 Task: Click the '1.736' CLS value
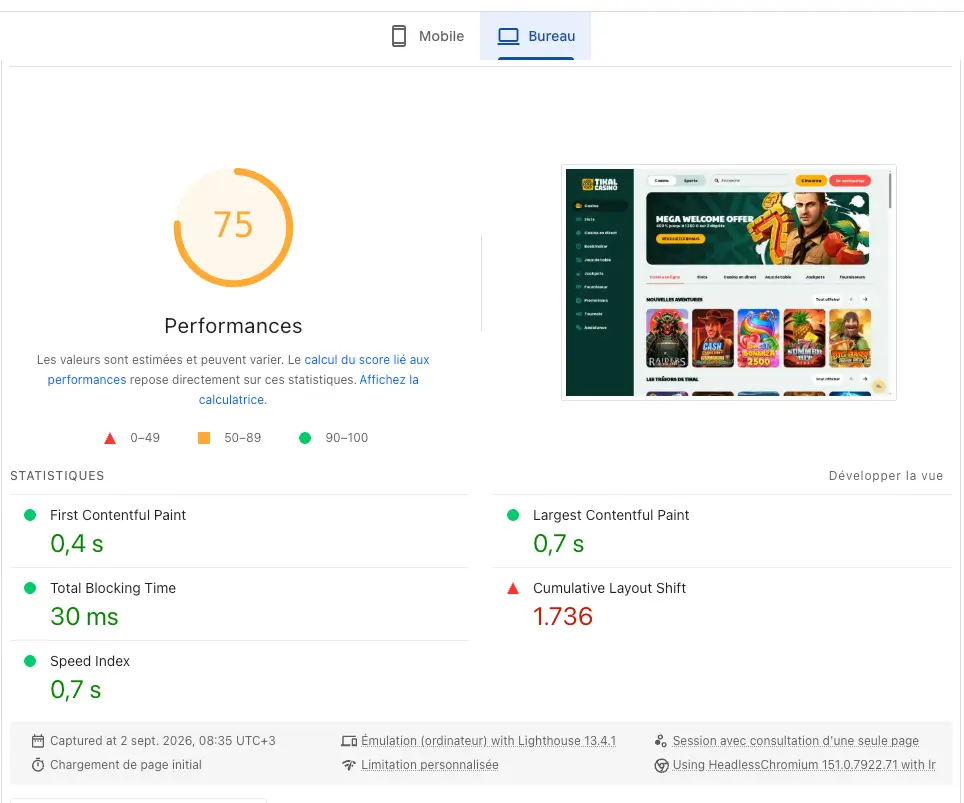click(563, 617)
